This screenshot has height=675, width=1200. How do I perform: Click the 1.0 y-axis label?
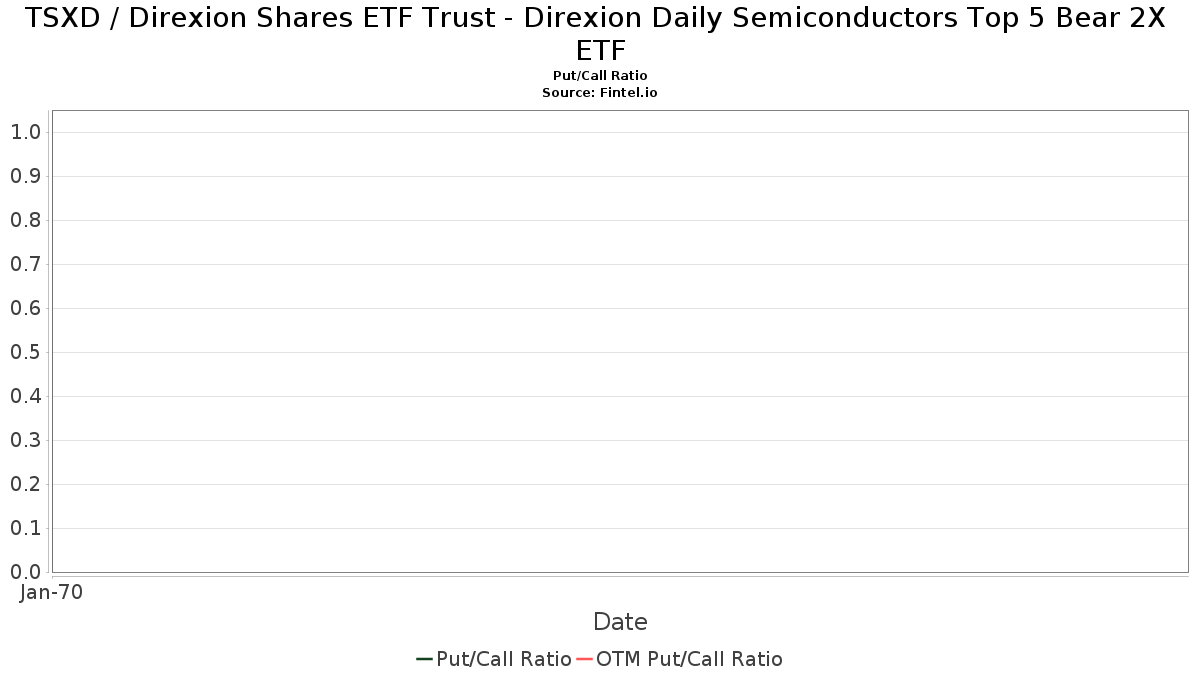tap(25, 132)
